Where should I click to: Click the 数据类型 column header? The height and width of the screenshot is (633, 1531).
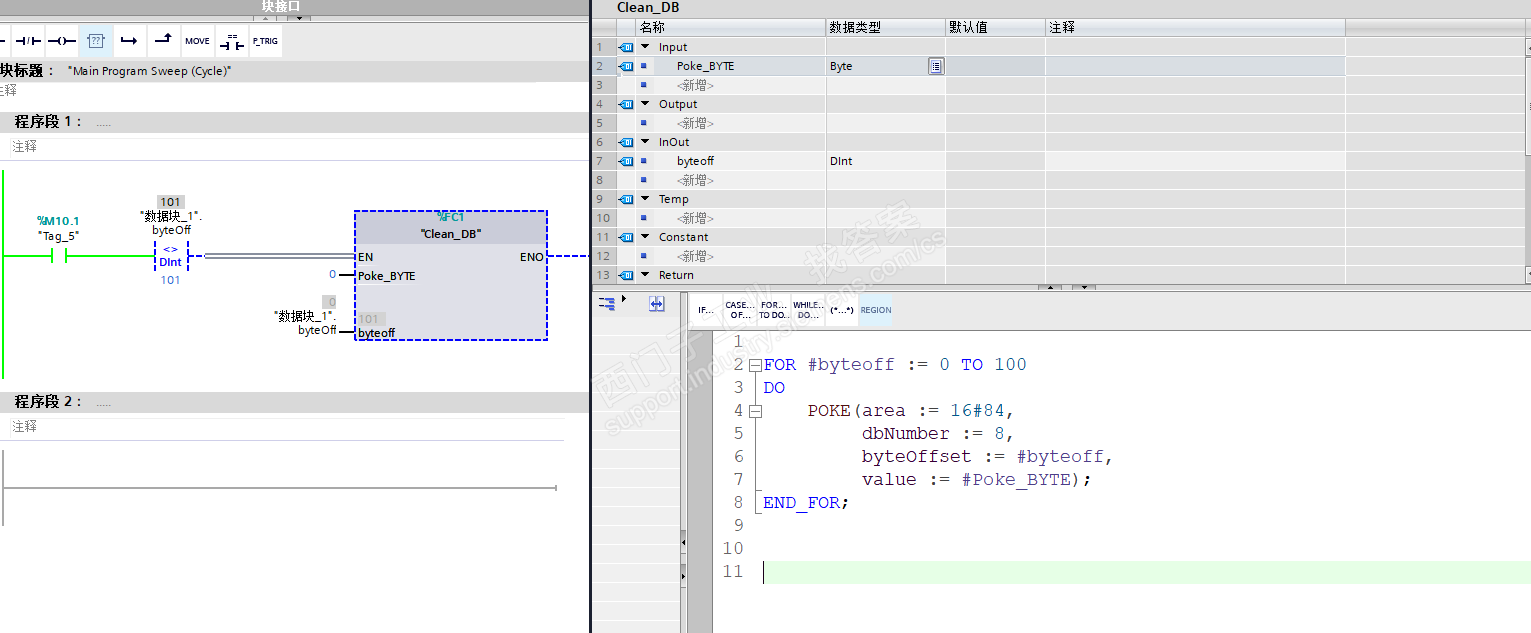pyautogui.click(x=885, y=28)
